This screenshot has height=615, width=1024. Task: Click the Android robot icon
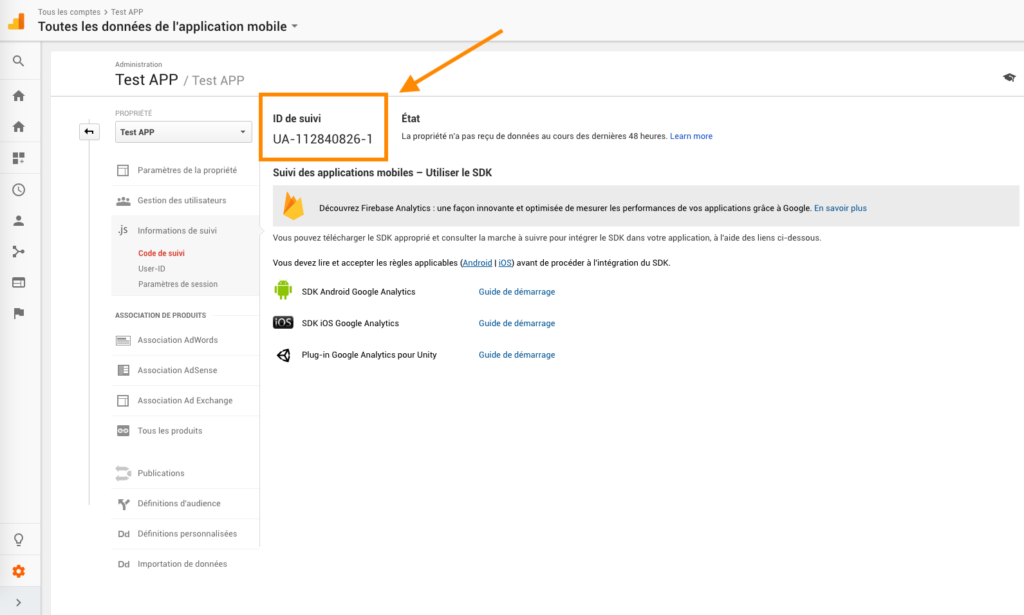(283, 291)
